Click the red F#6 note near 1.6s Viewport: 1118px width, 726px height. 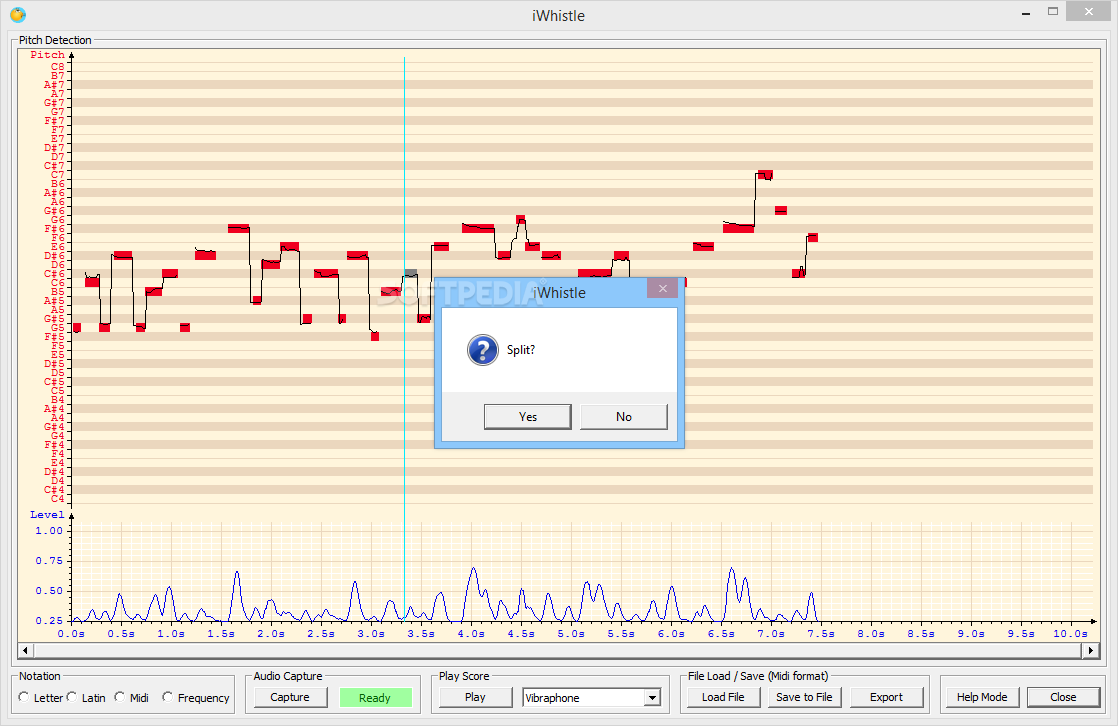point(239,228)
